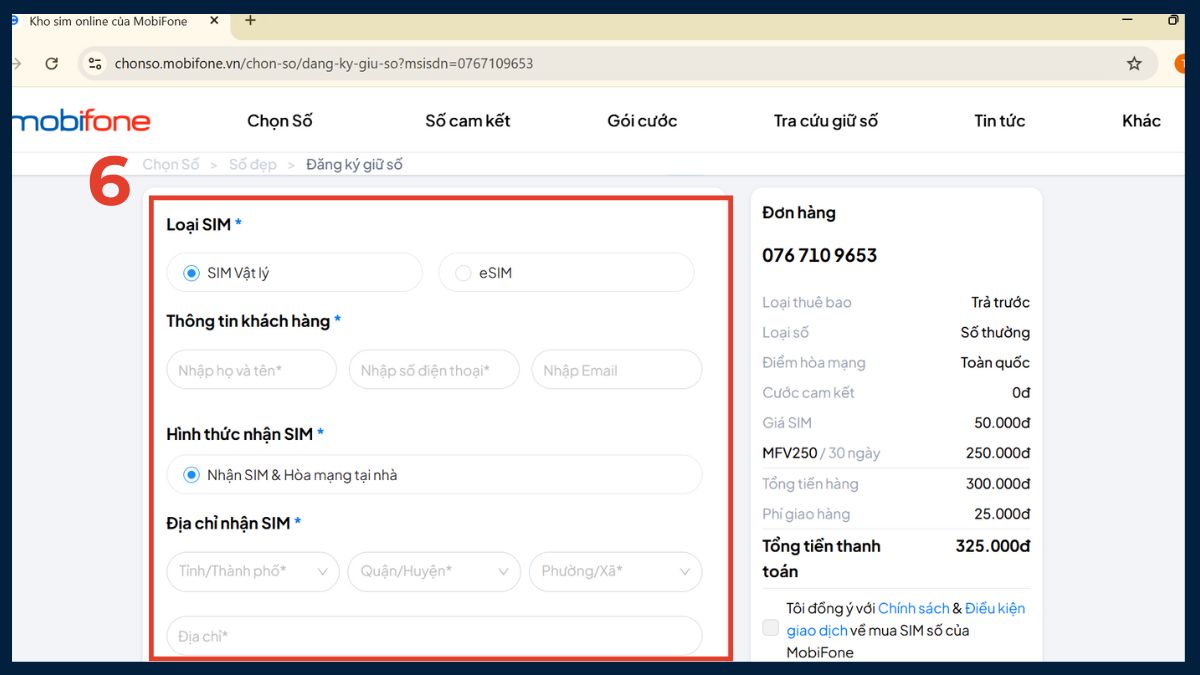
Task: Click the Đơn hàng heading
Action: [x=799, y=213]
